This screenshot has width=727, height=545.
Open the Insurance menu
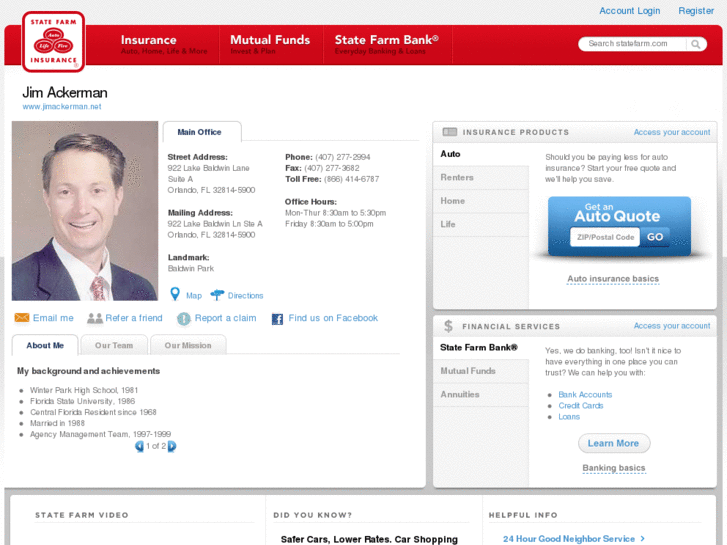coord(164,45)
